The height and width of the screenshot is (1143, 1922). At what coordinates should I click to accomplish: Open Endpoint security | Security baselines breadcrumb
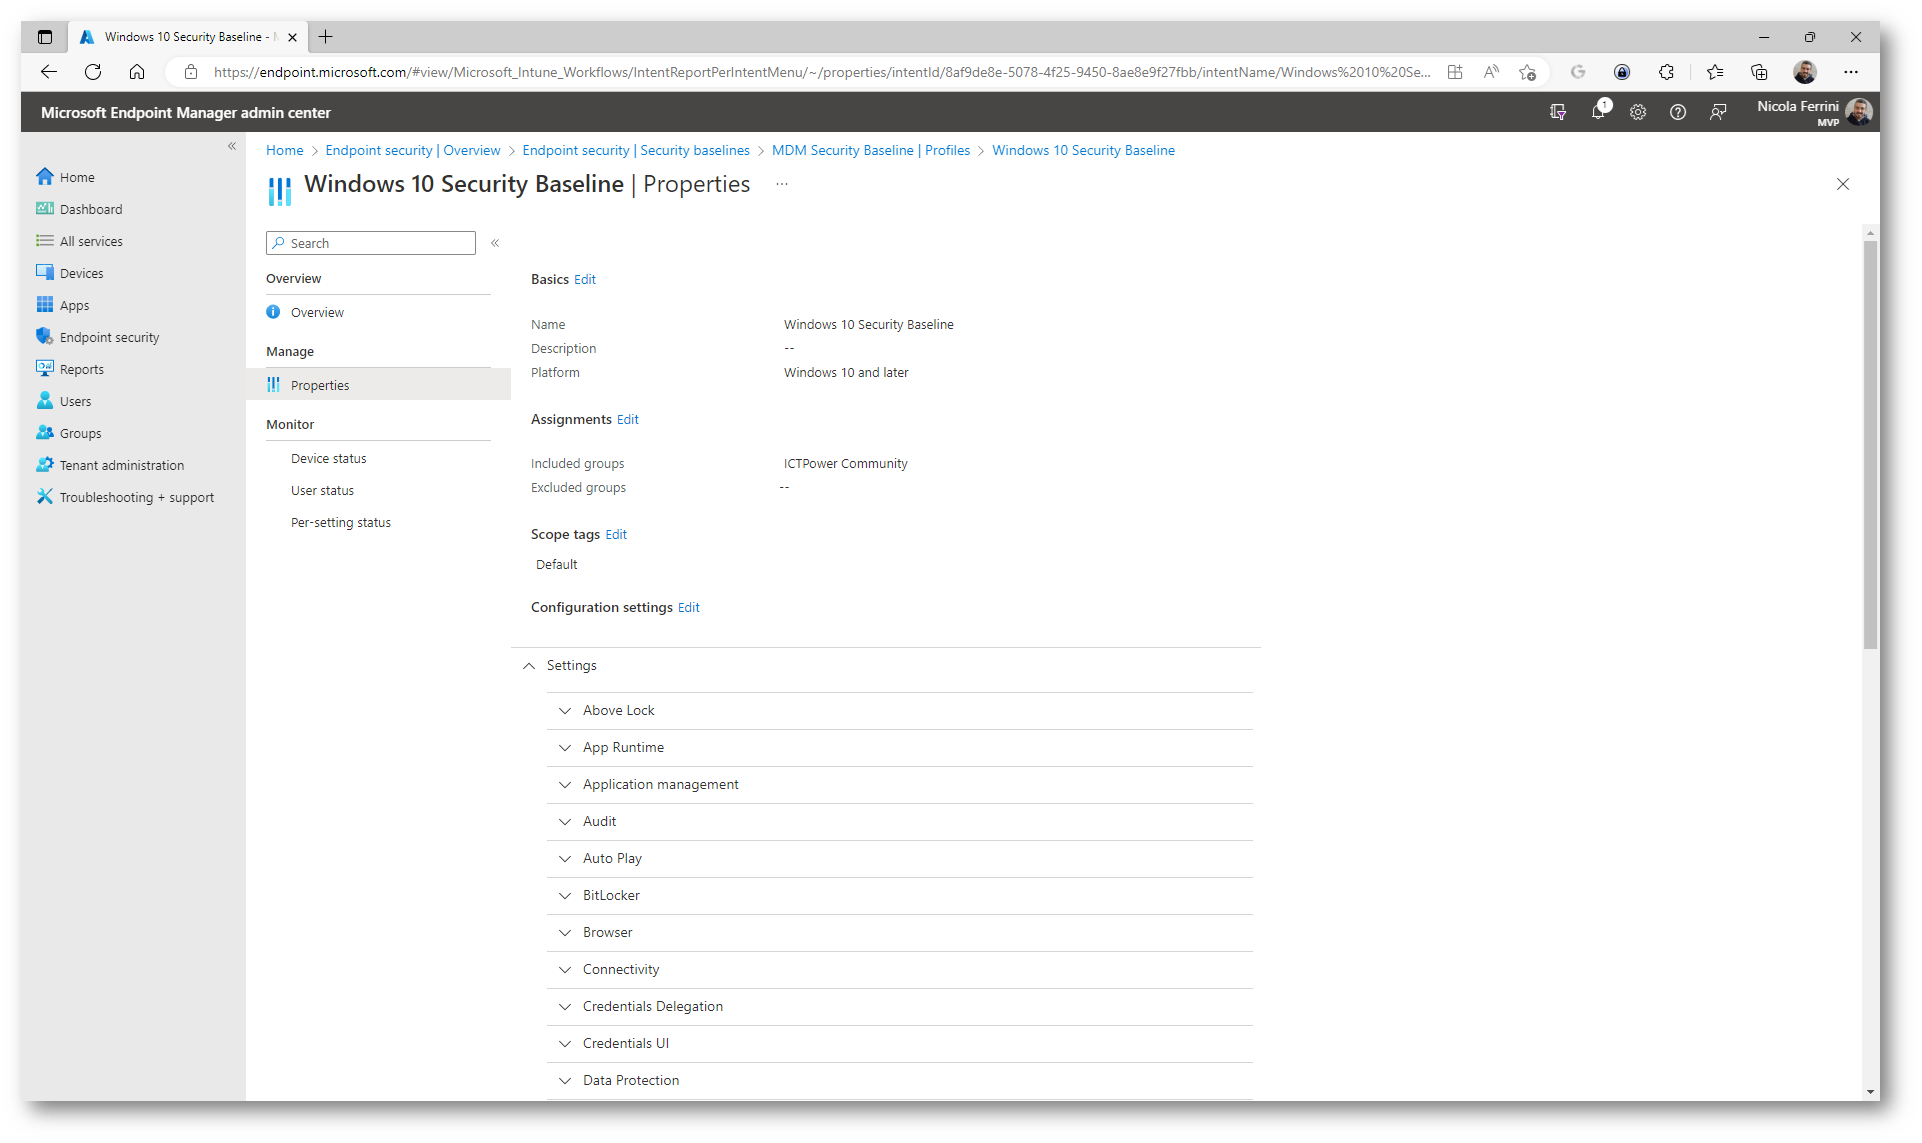click(635, 151)
